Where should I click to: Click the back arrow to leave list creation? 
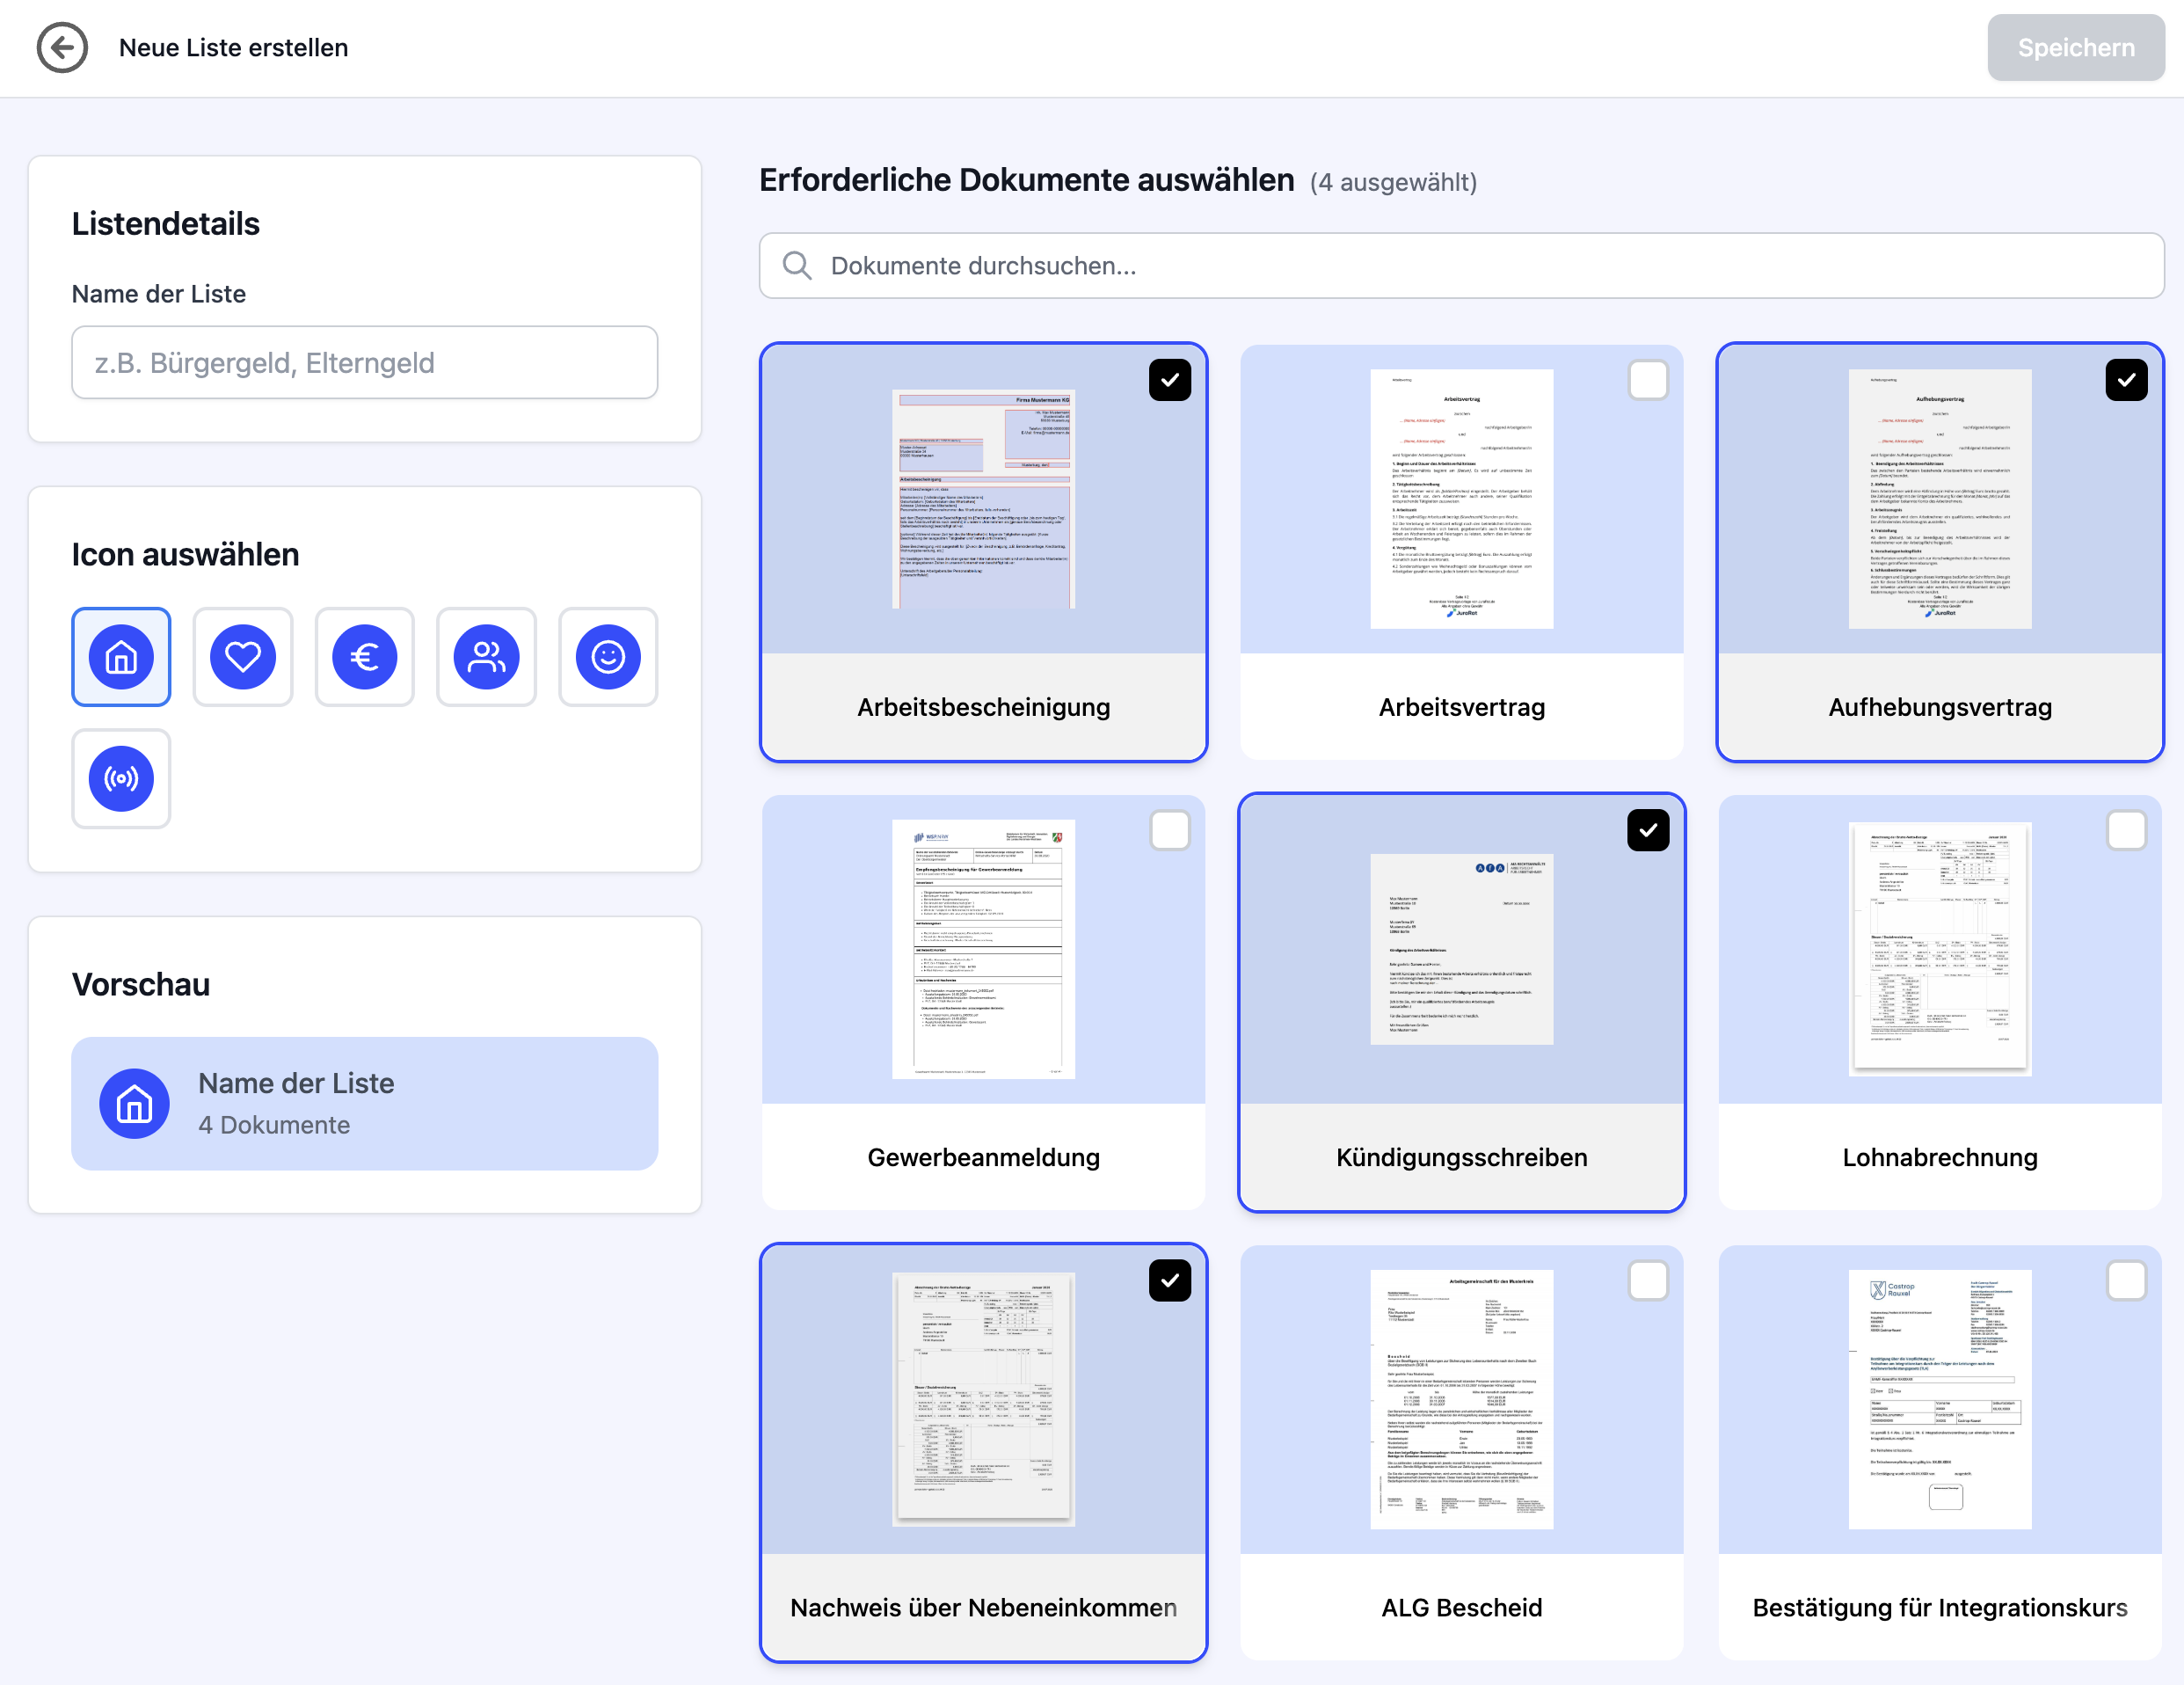[x=62, y=47]
